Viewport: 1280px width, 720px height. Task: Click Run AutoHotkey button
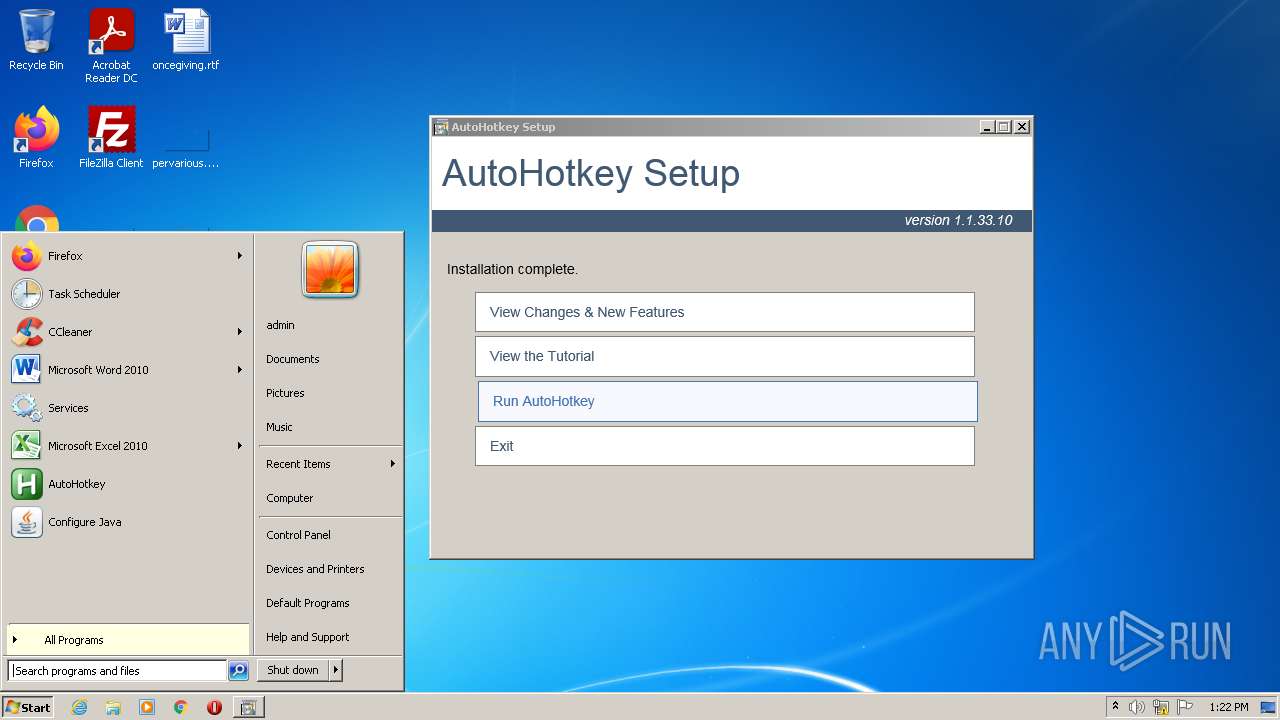pyautogui.click(x=727, y=401)
